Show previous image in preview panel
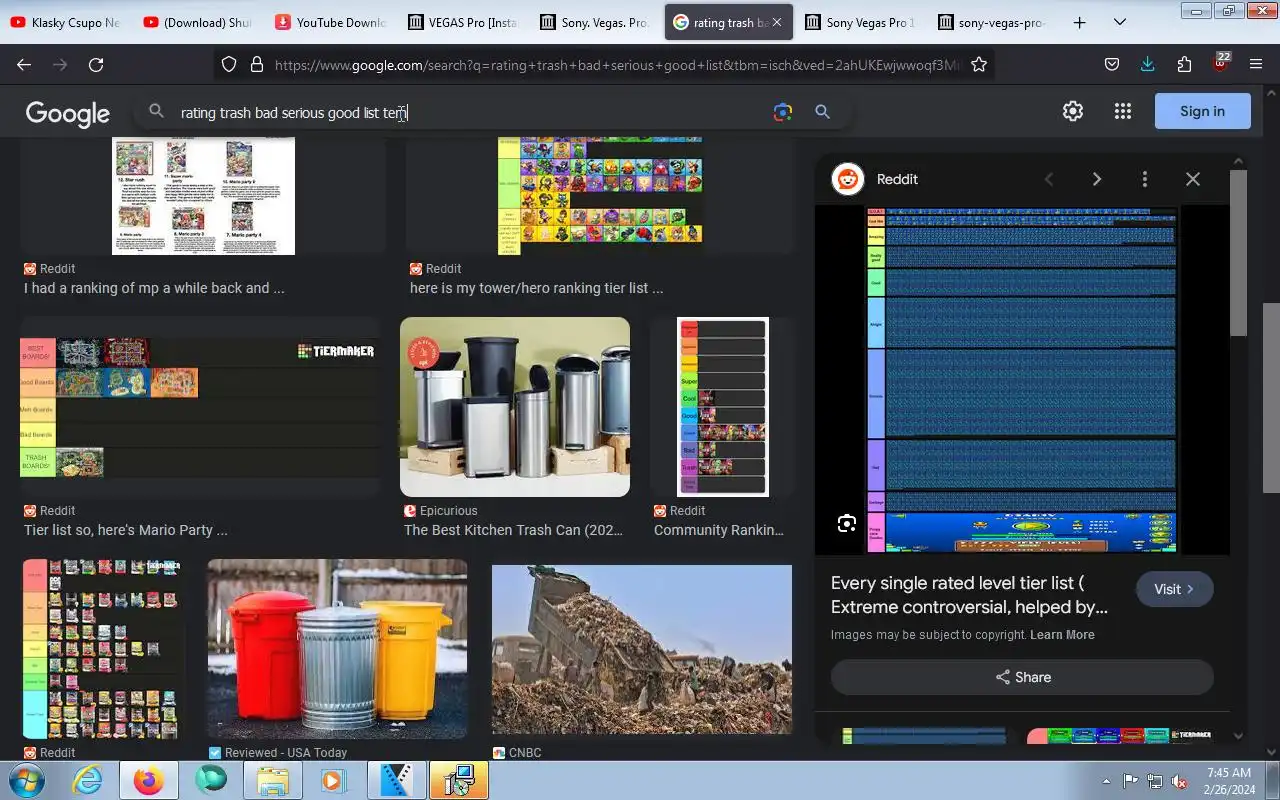Viewport: 1280px width, 800px height. [x=1049, y=179]
